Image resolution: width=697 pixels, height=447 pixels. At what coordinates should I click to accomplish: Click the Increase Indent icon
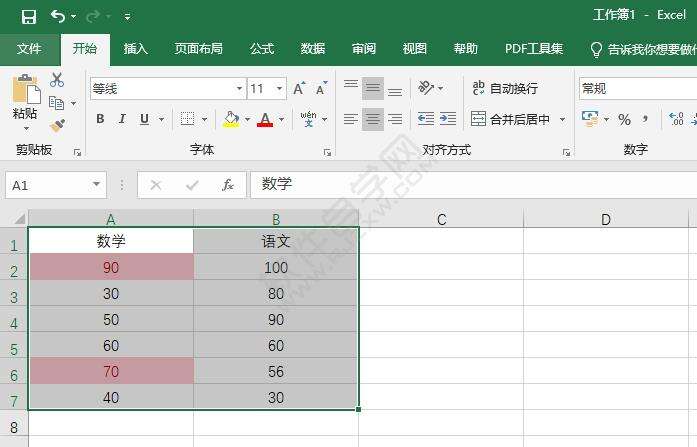click(448, 119)
